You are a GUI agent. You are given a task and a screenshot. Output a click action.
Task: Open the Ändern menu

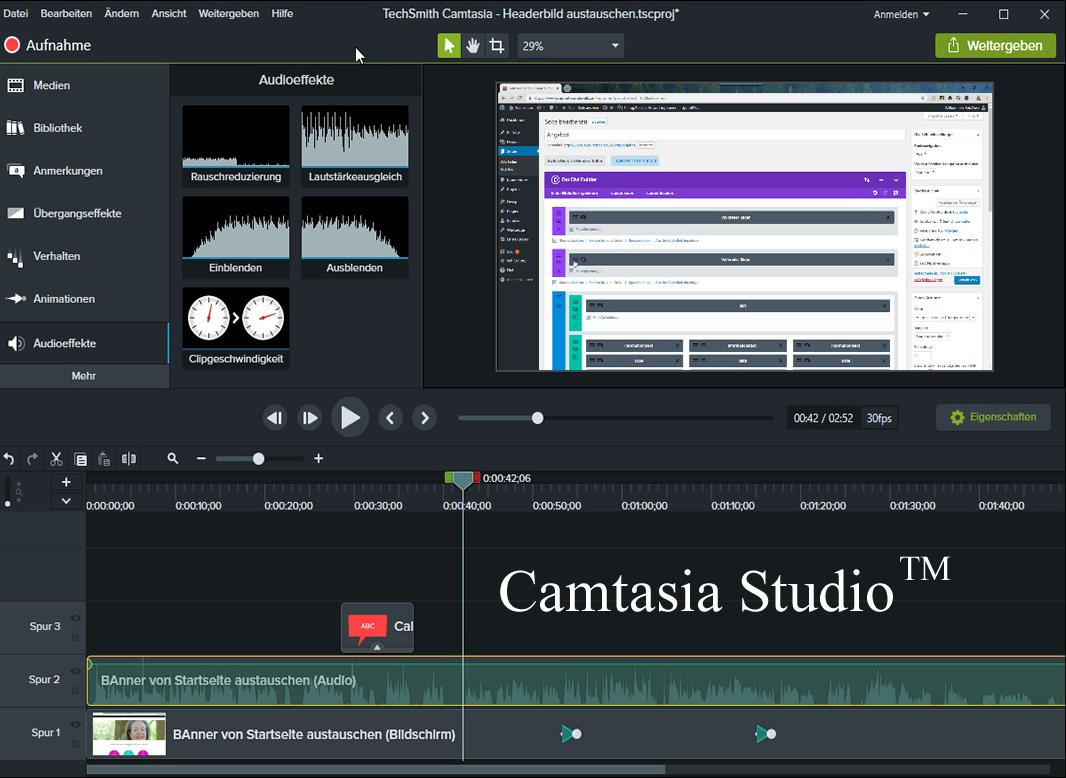(122, 14)
